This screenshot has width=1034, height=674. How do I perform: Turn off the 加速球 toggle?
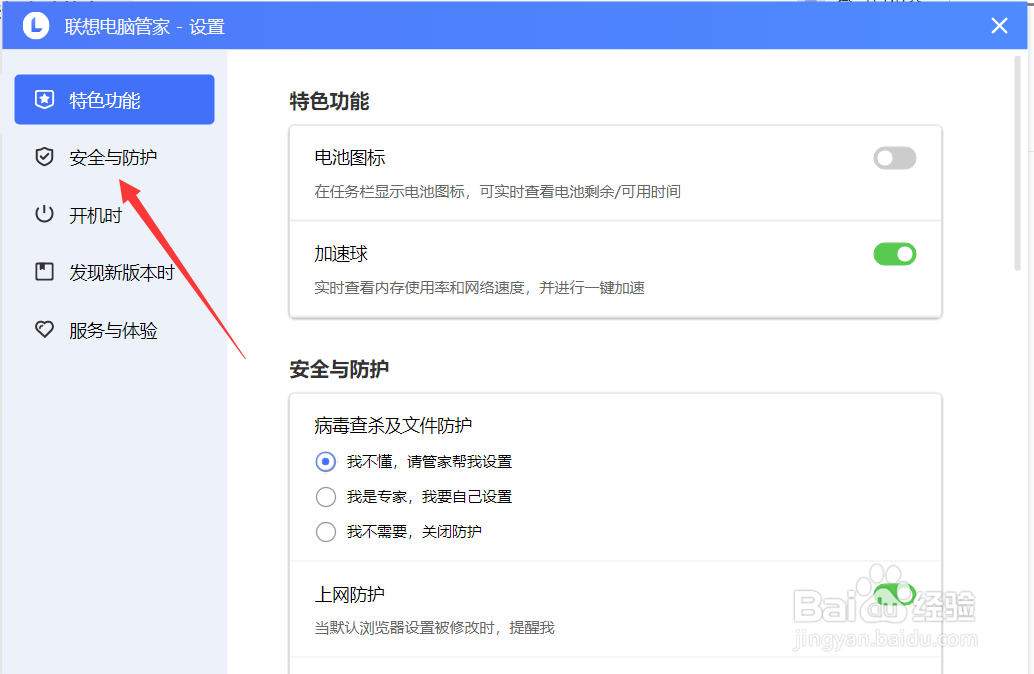pos(894,254)
